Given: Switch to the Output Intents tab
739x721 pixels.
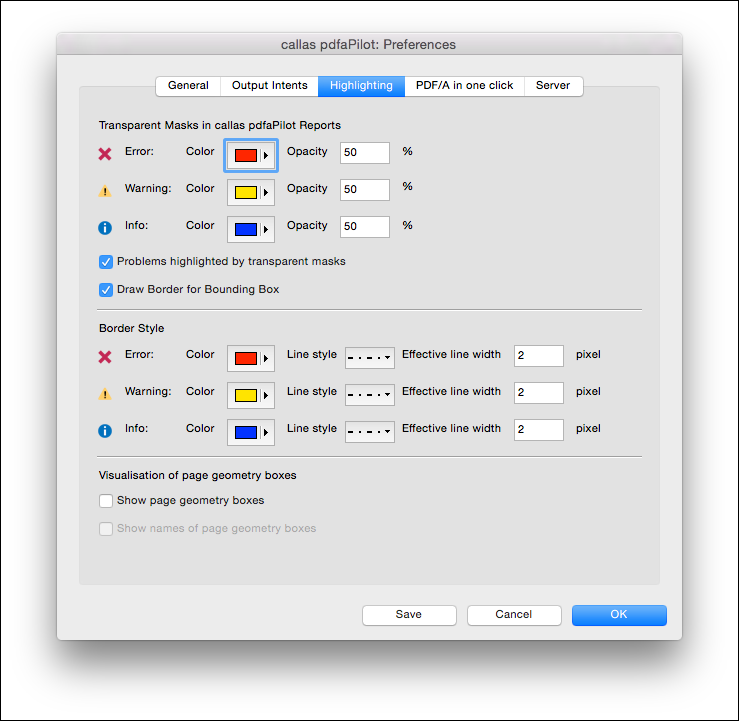Looking at the screenshot, I should 269,86.
